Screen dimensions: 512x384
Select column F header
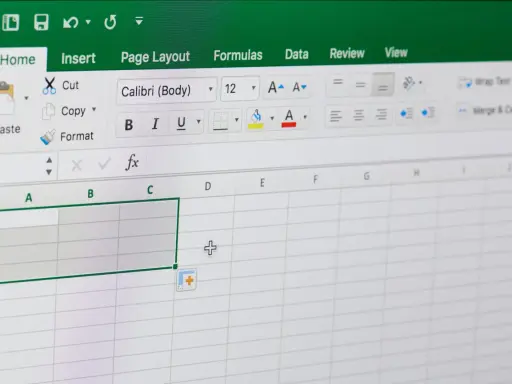(315, 180)
